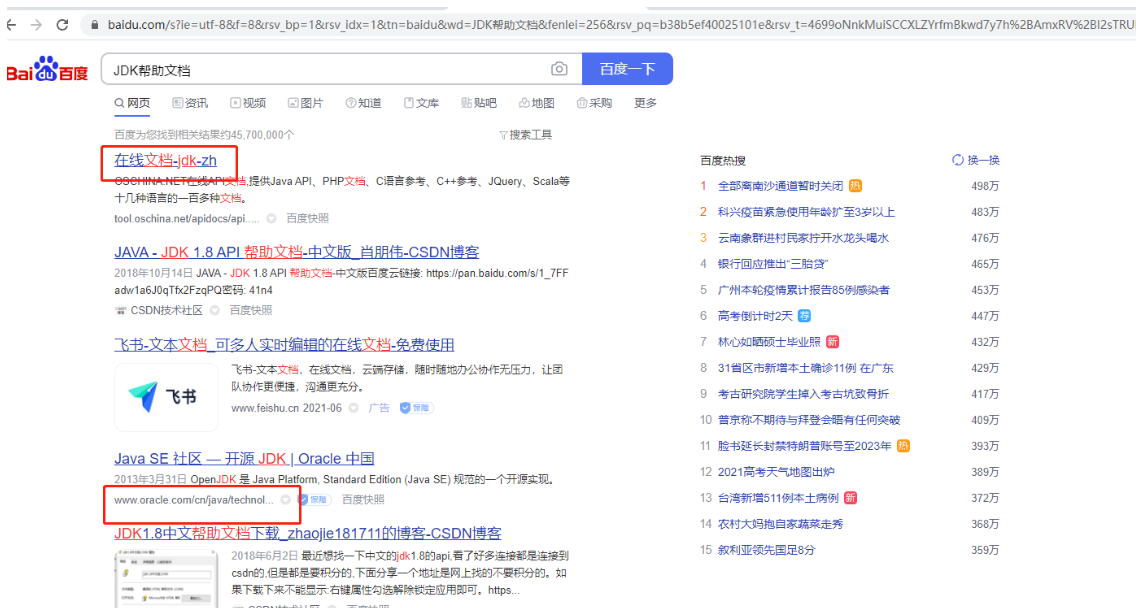Click the browser back arrow
Screen dimensions: 1136x608
pos(11,25)
